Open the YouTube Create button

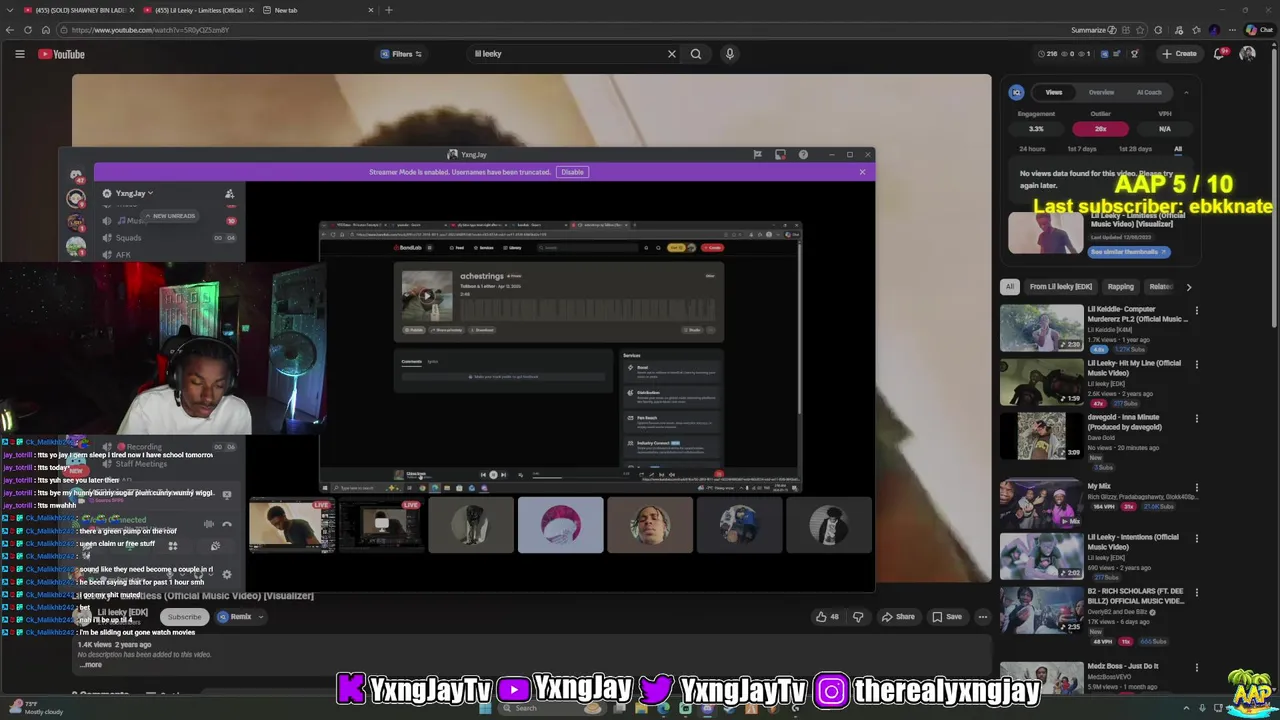point(1179,54)
